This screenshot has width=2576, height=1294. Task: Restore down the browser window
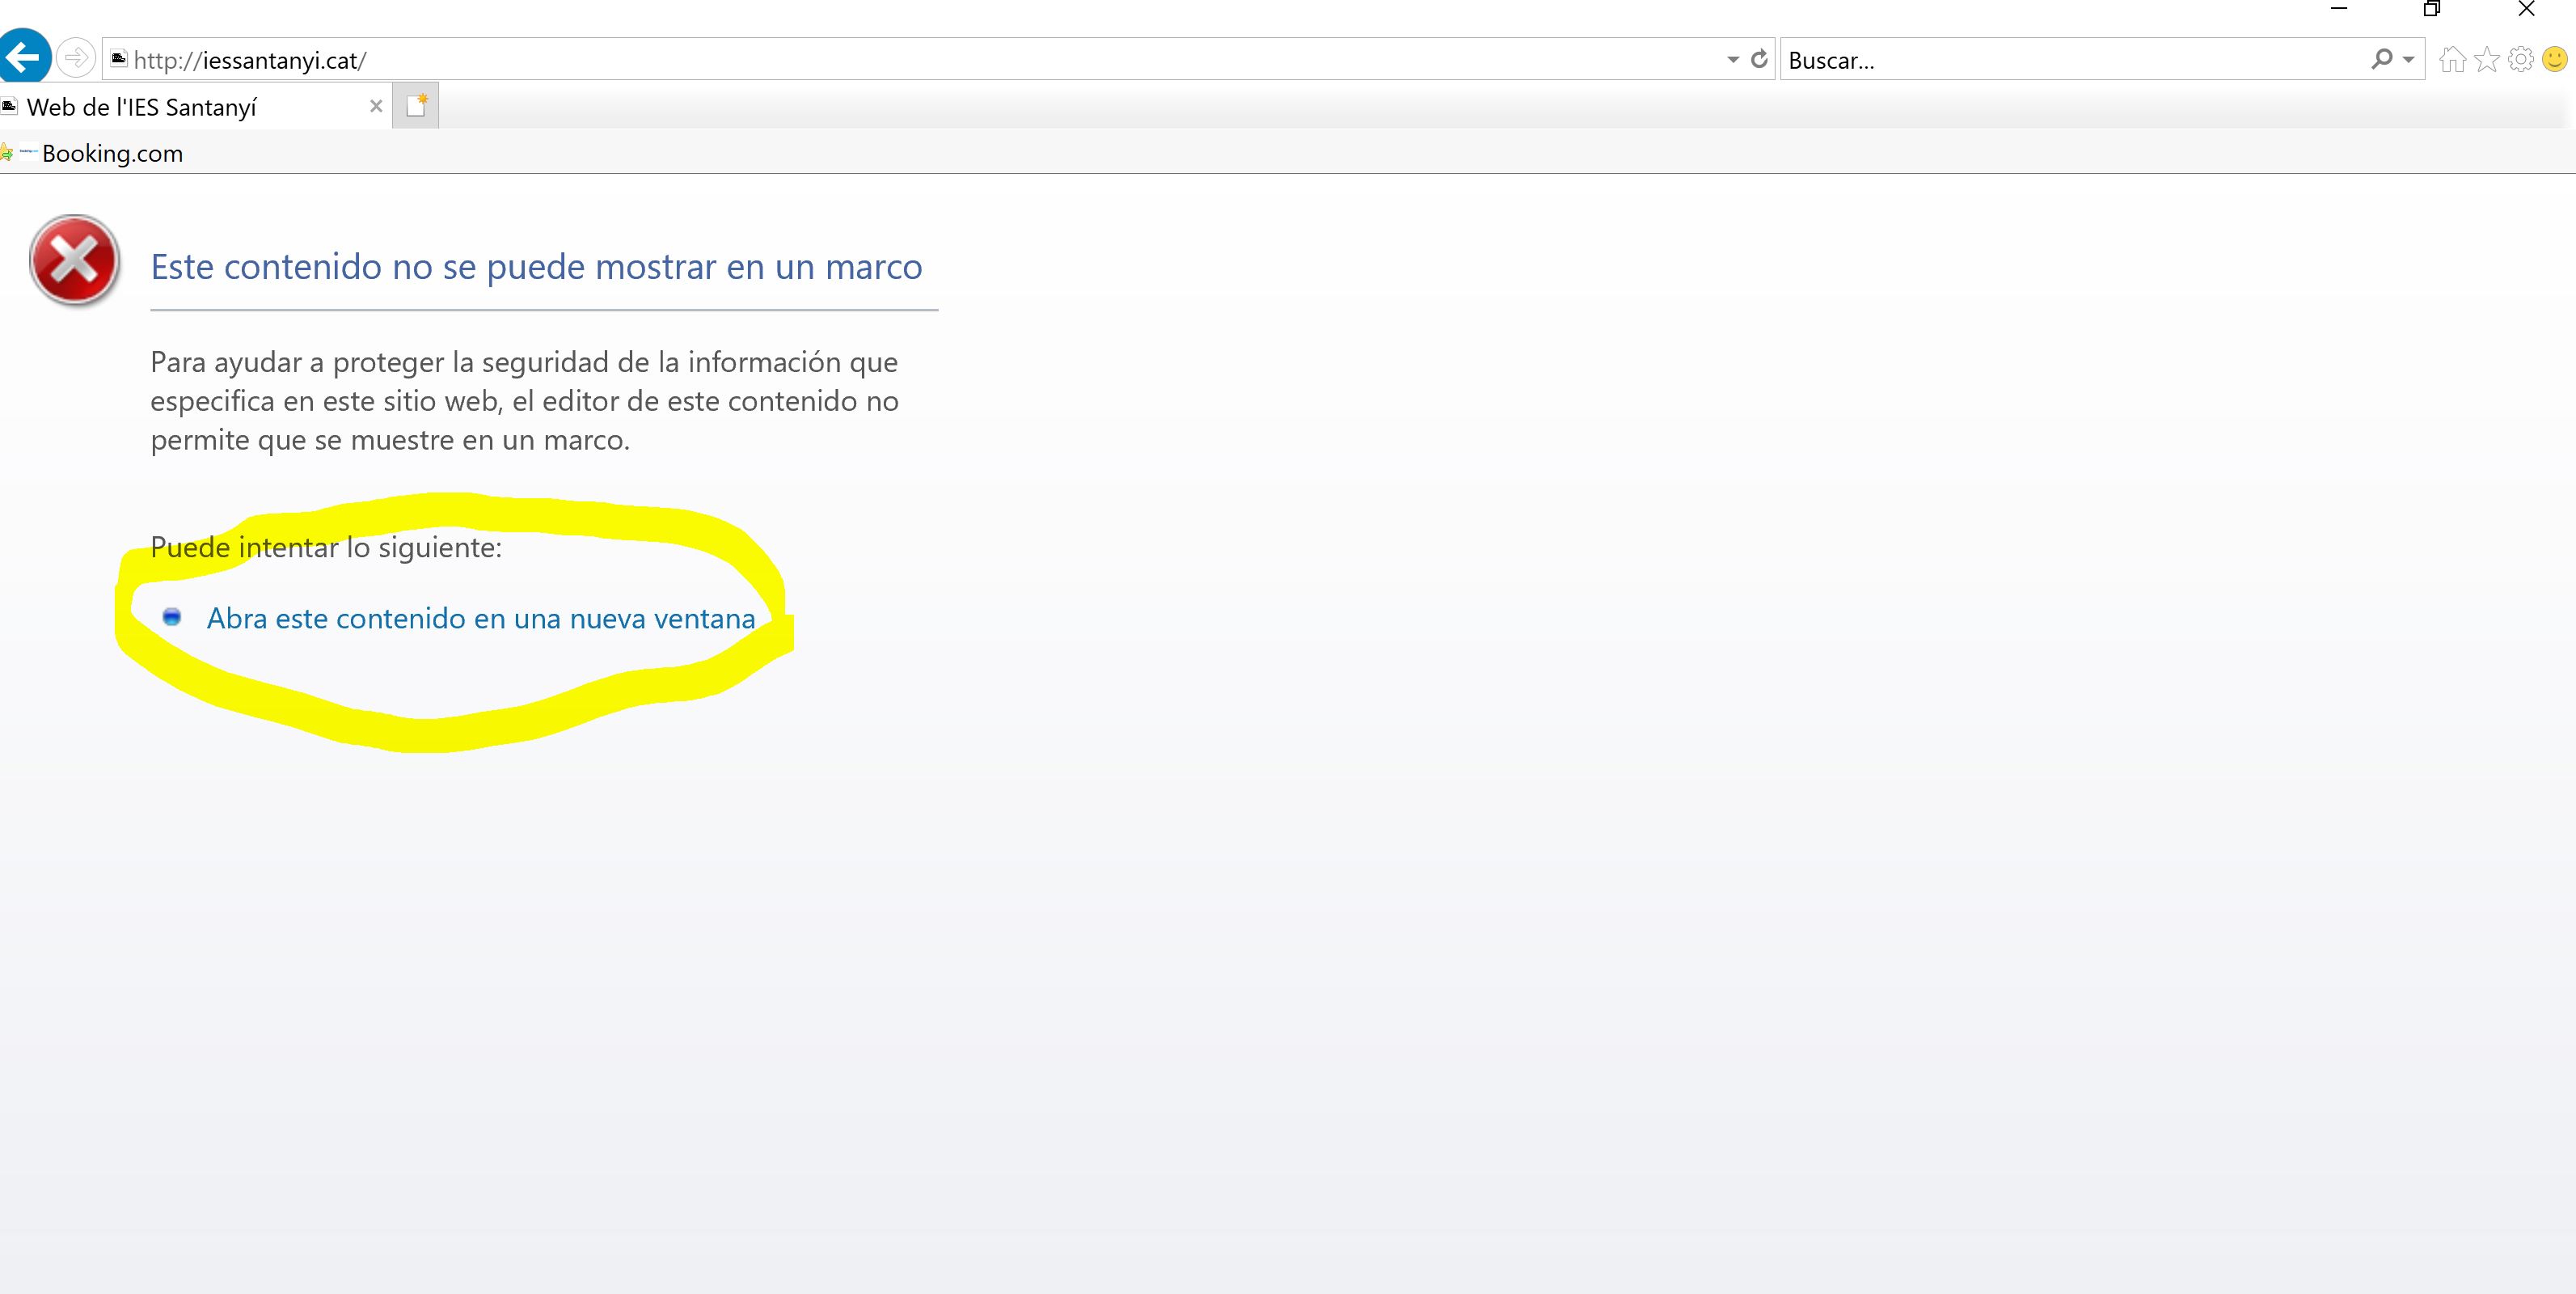click(x=2432, y=9)
